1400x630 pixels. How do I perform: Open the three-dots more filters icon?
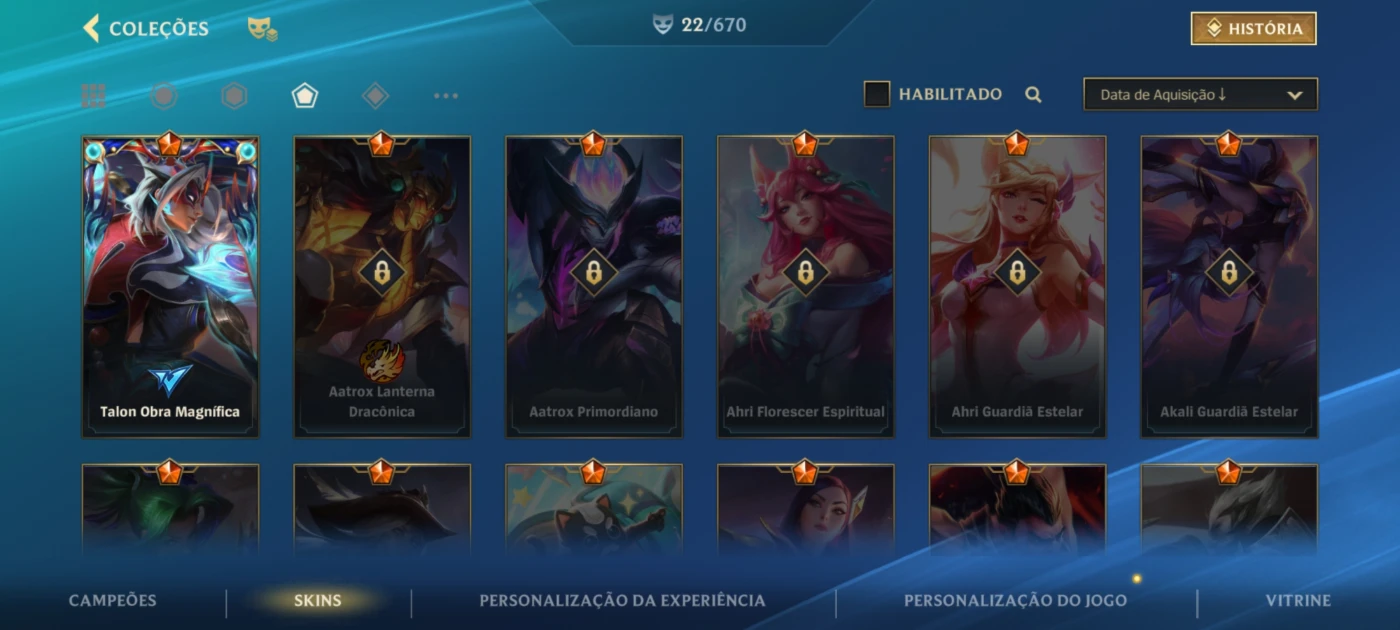446,96
